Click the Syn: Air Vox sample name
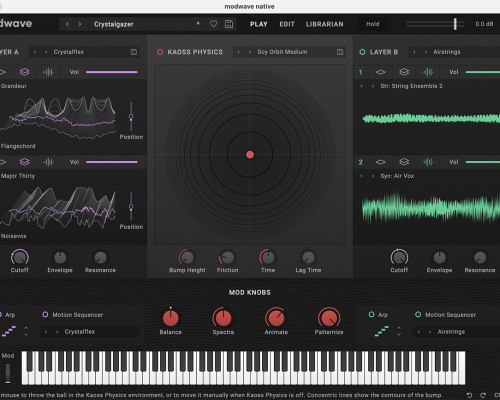The height and width of the screenshot is (400, 500). (397, 176)
